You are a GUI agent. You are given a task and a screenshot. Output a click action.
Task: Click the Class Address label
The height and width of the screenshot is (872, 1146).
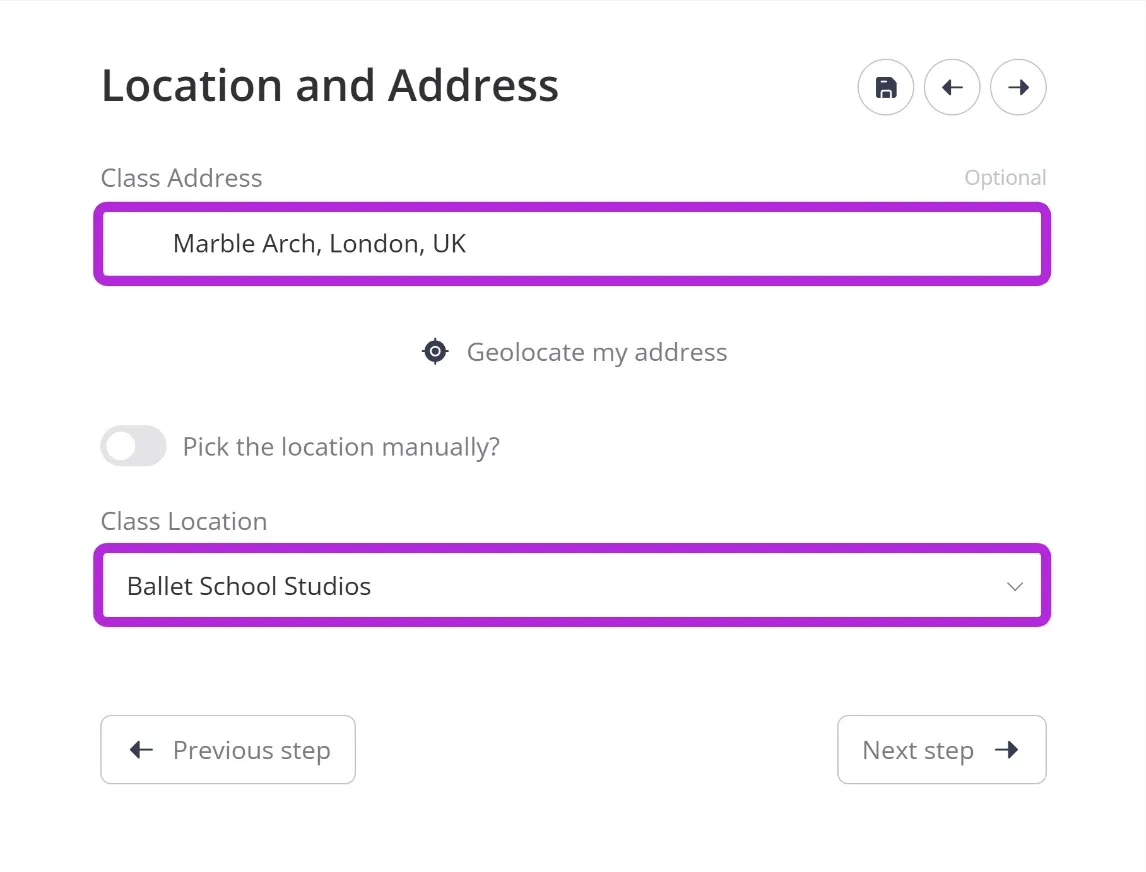[181, 178]
